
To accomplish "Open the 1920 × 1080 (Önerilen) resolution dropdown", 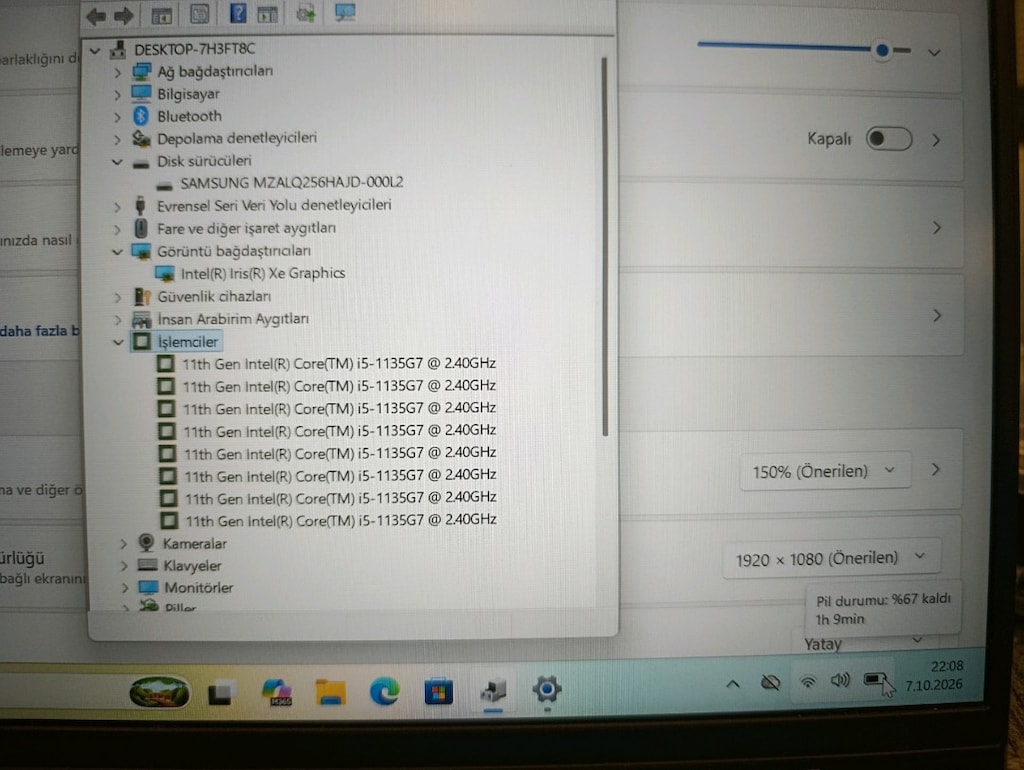I will pyautogui.click(x=831, y=558).
